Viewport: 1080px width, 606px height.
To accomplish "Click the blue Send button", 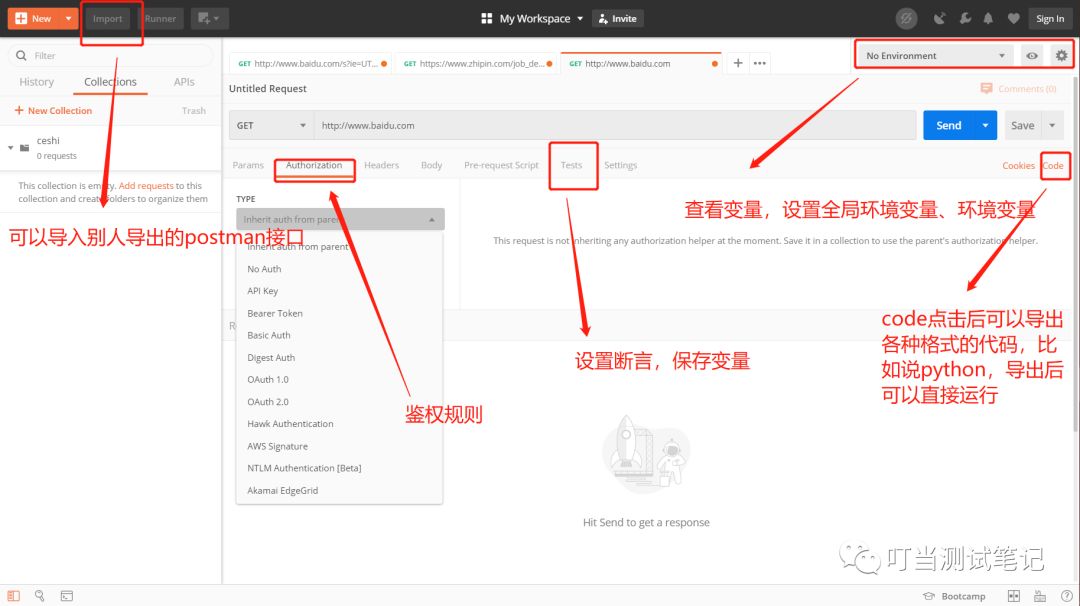I will pos(948,125).
